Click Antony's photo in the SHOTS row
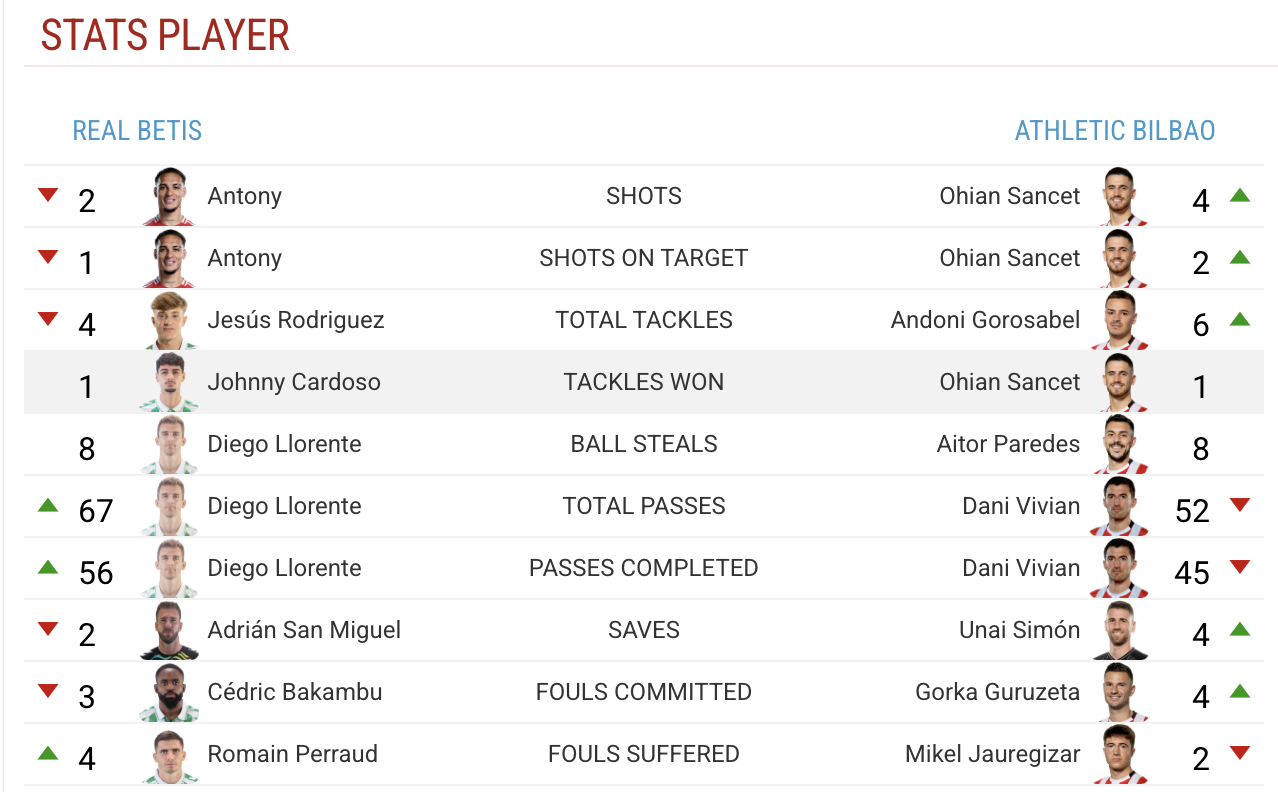The height and width of the screenshot is (792, 1278). 169,196
